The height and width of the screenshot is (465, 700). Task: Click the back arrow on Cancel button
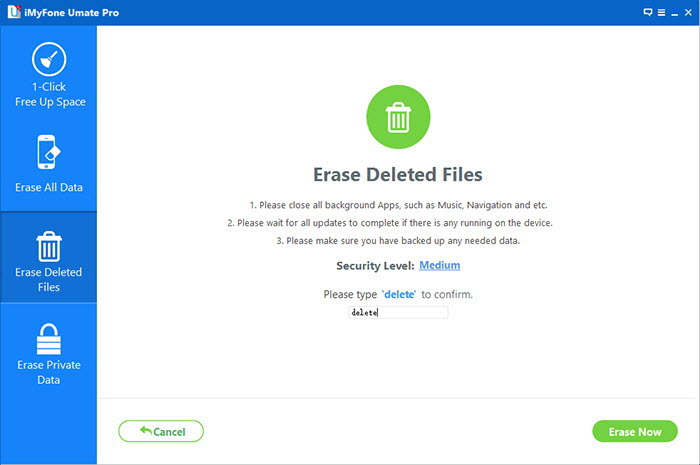146,431
